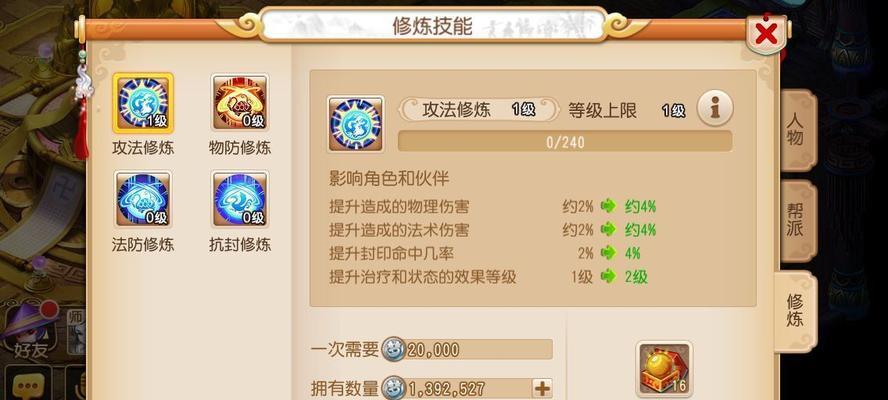Viewport: 888px width, 400px height.
Task: Click the 提升造成的物理伤害 effect row
Action: click(x=493, y=206)
